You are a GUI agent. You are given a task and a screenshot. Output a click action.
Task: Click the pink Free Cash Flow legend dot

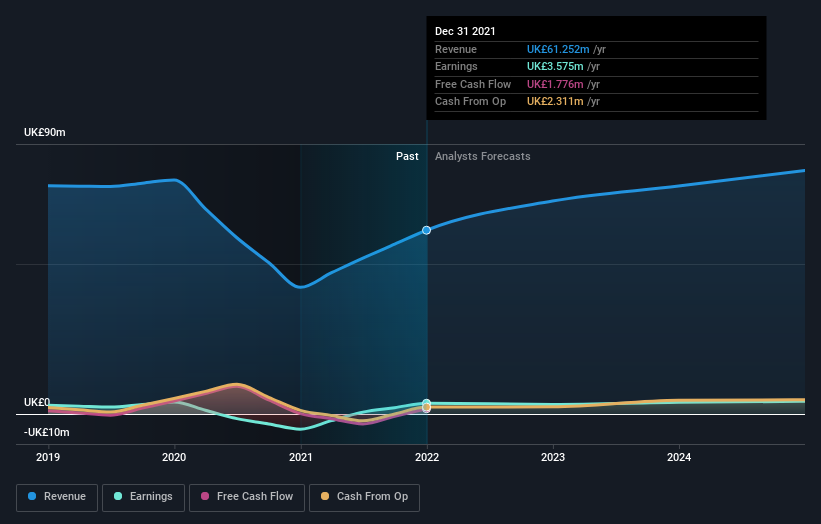205,496
